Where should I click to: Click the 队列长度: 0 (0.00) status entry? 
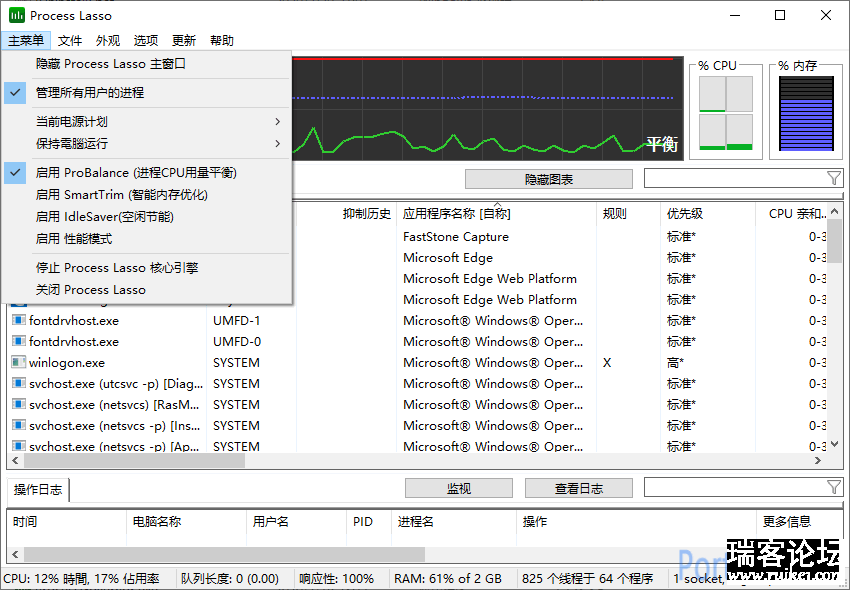230,579
